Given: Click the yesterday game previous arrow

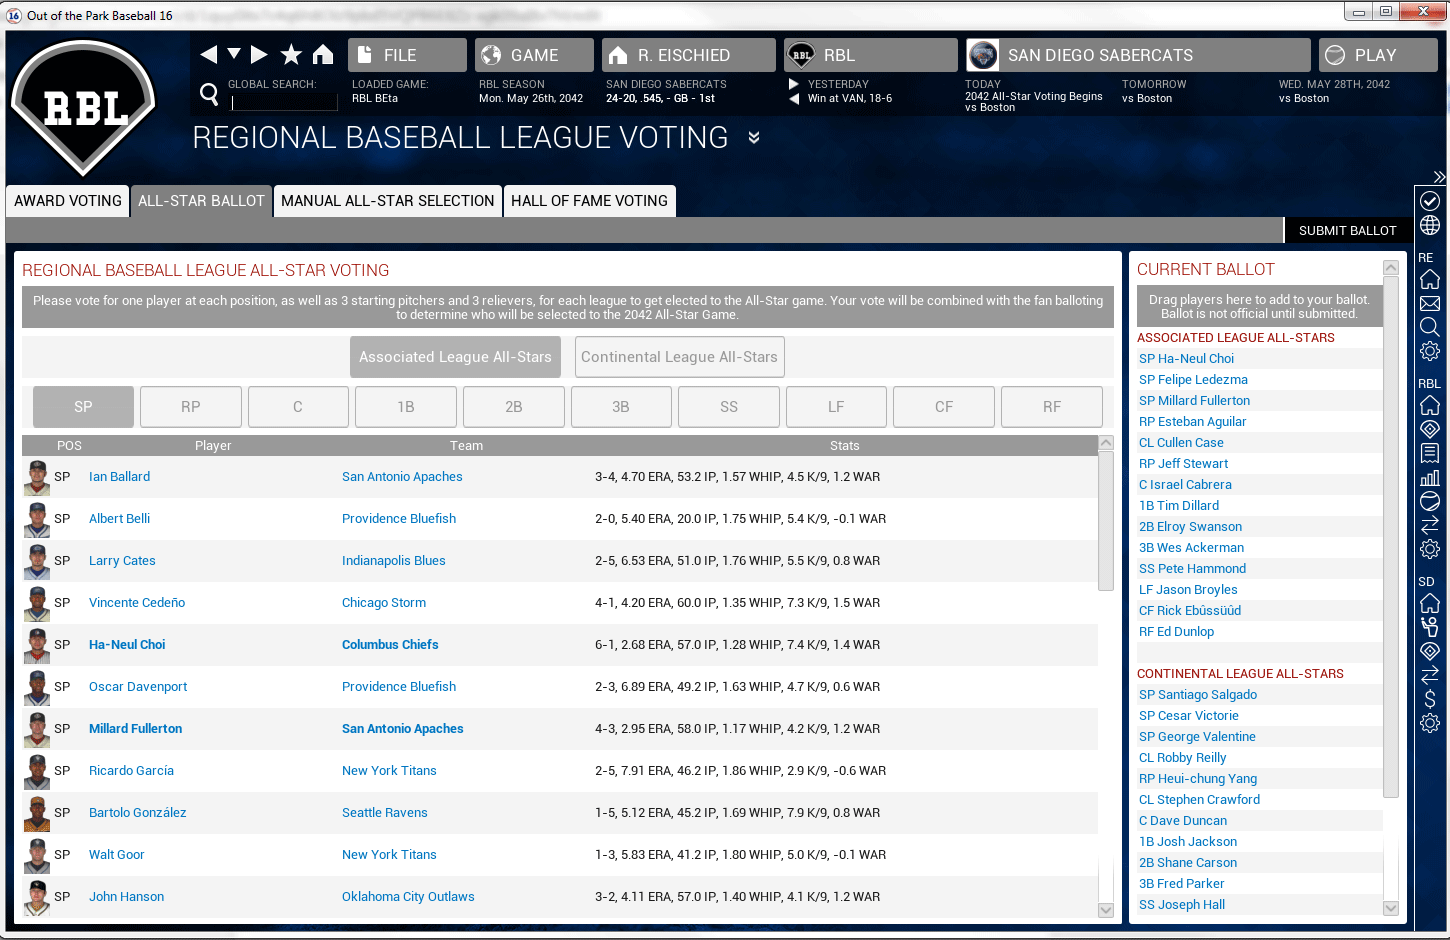Looking at the screenshot, I should tap(794, 98).
